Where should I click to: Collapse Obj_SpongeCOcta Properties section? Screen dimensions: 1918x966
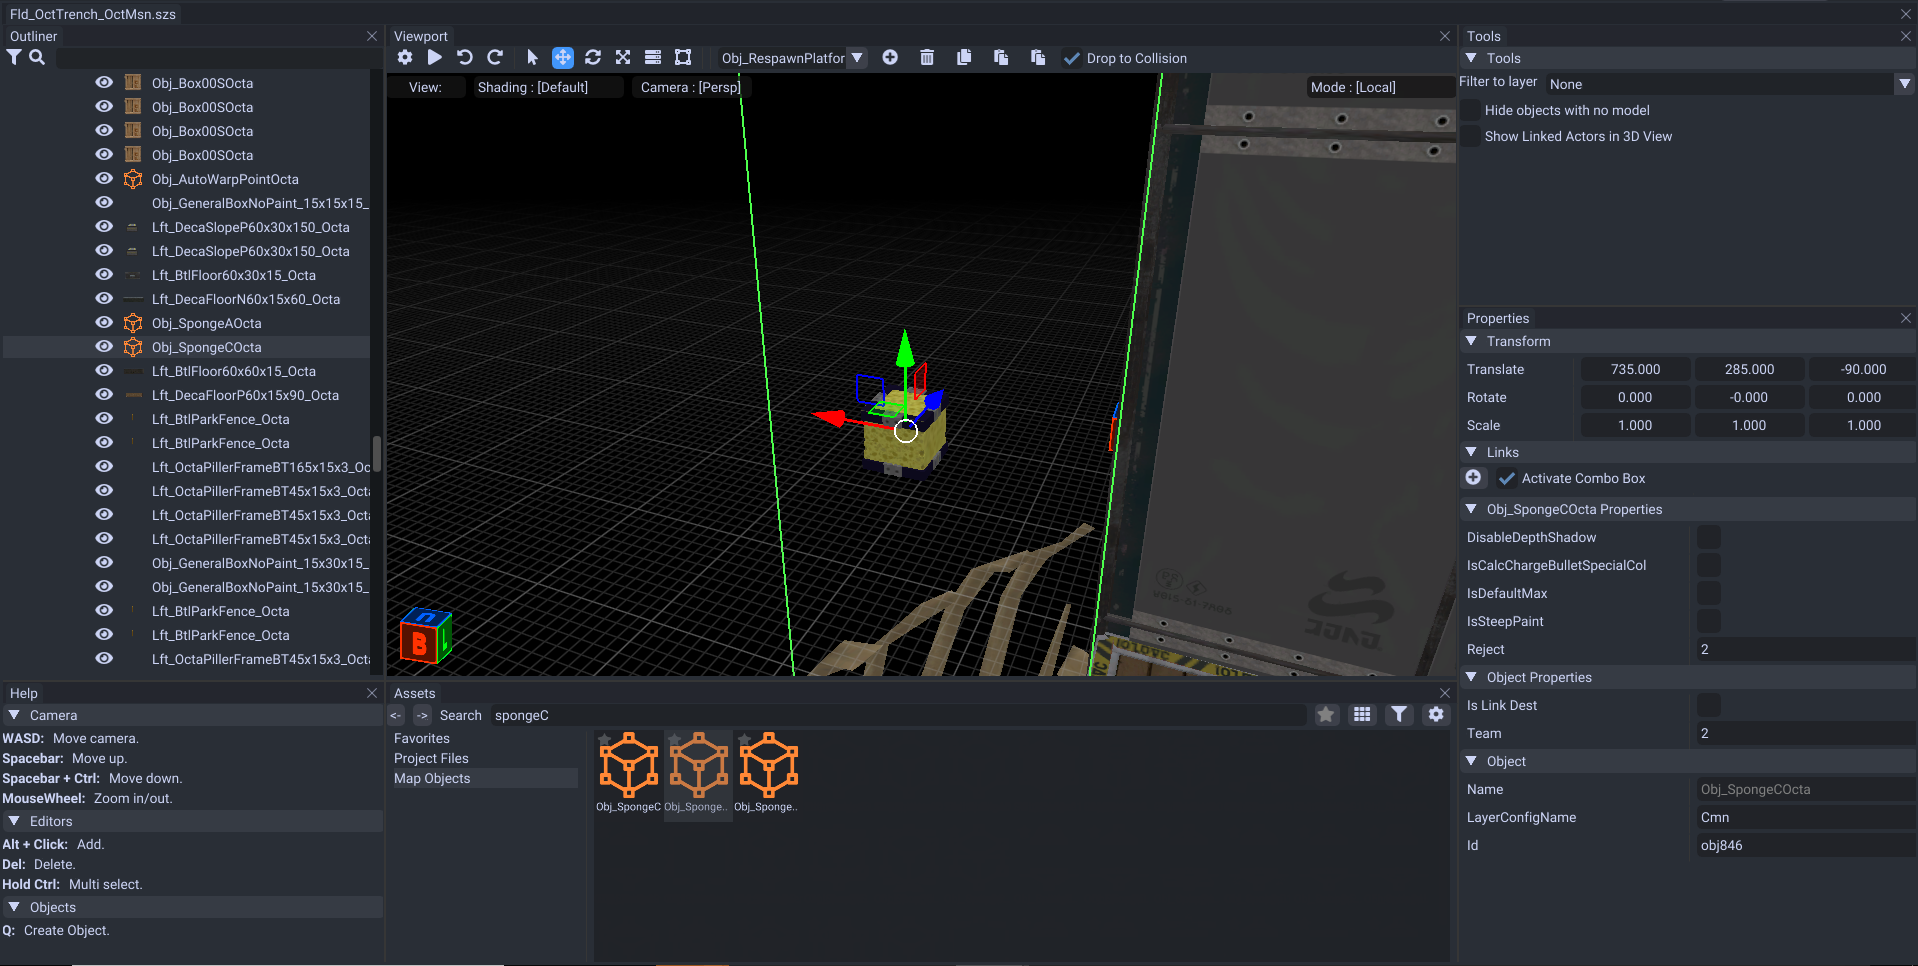[x=1471, y=509]
